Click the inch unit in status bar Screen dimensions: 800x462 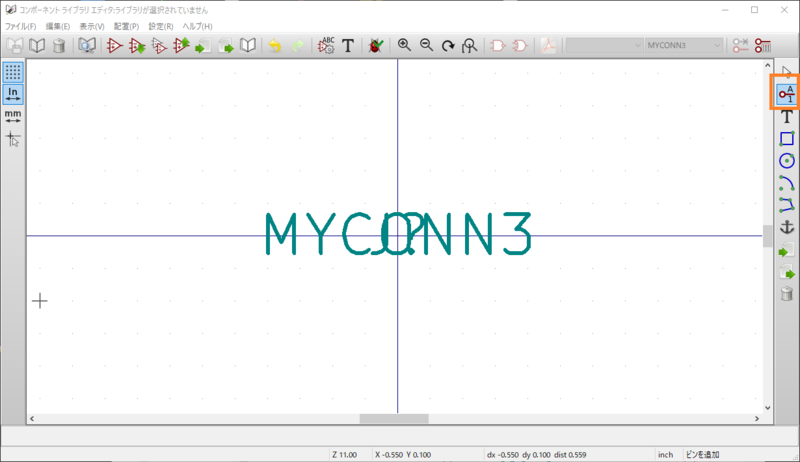click(x=665, y=455)
